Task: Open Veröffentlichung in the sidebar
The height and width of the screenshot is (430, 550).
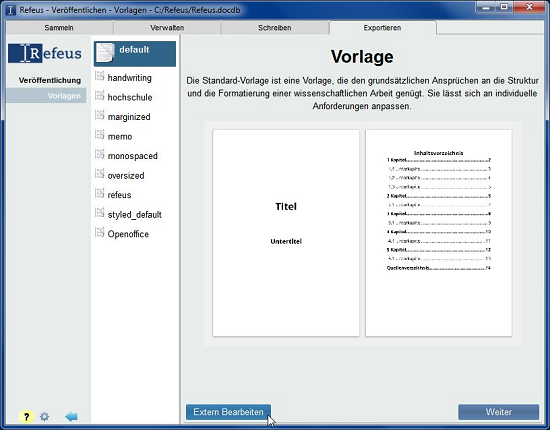Action: [50, 80]
